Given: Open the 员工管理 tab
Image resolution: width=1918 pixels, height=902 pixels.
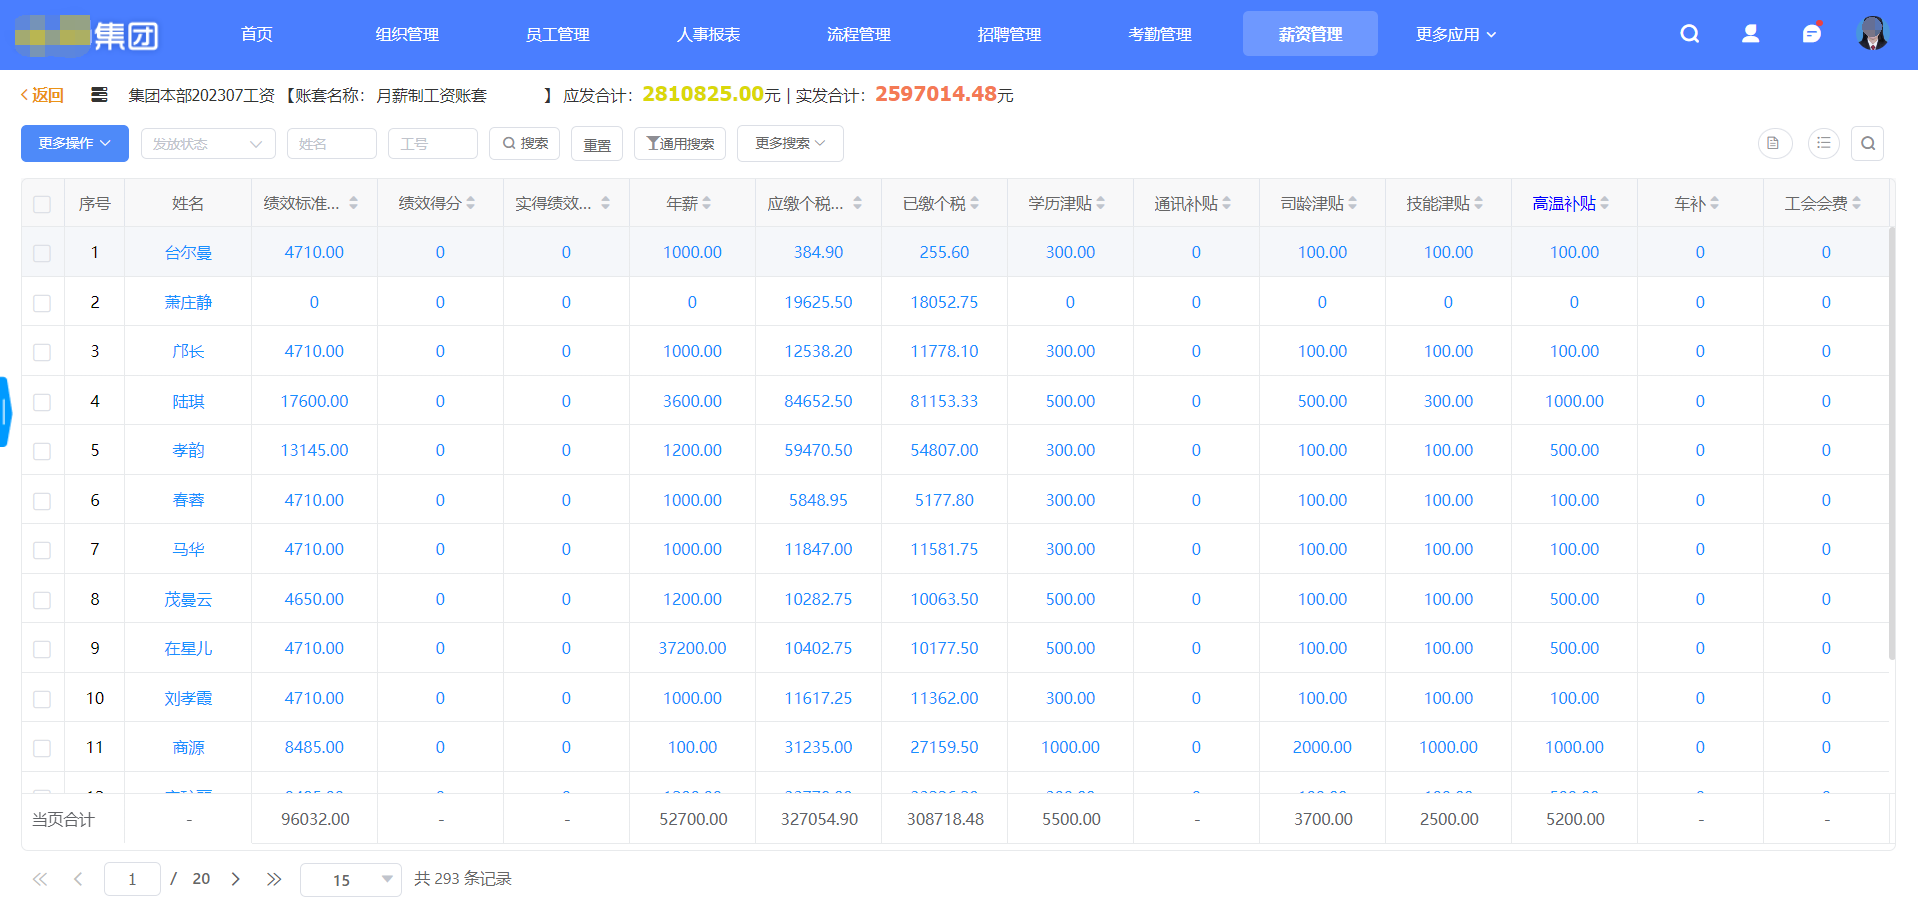Looking at the screenshot, I should [x=558, y=34].
